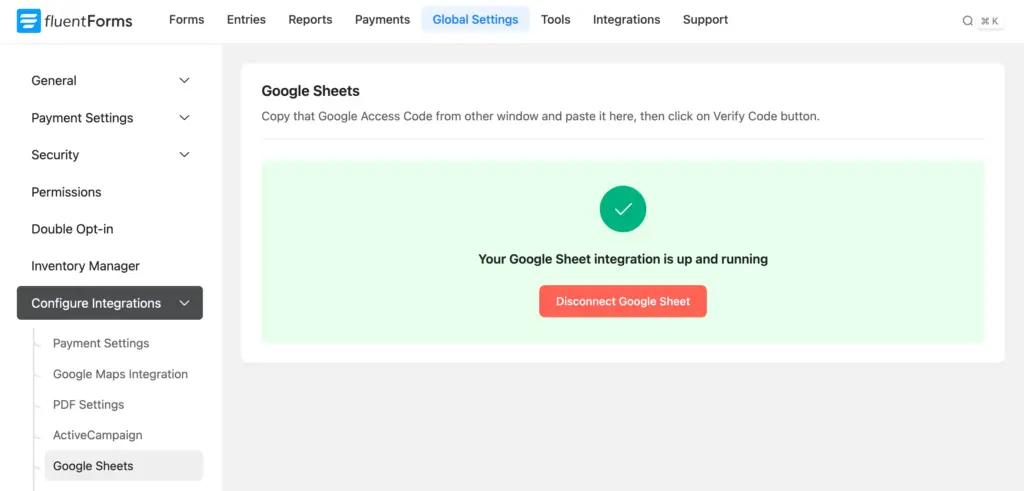This screenshot has height=491, width=1024.
Task: Open PDF Settings in the sidebar
Action: tap(88, 405)
